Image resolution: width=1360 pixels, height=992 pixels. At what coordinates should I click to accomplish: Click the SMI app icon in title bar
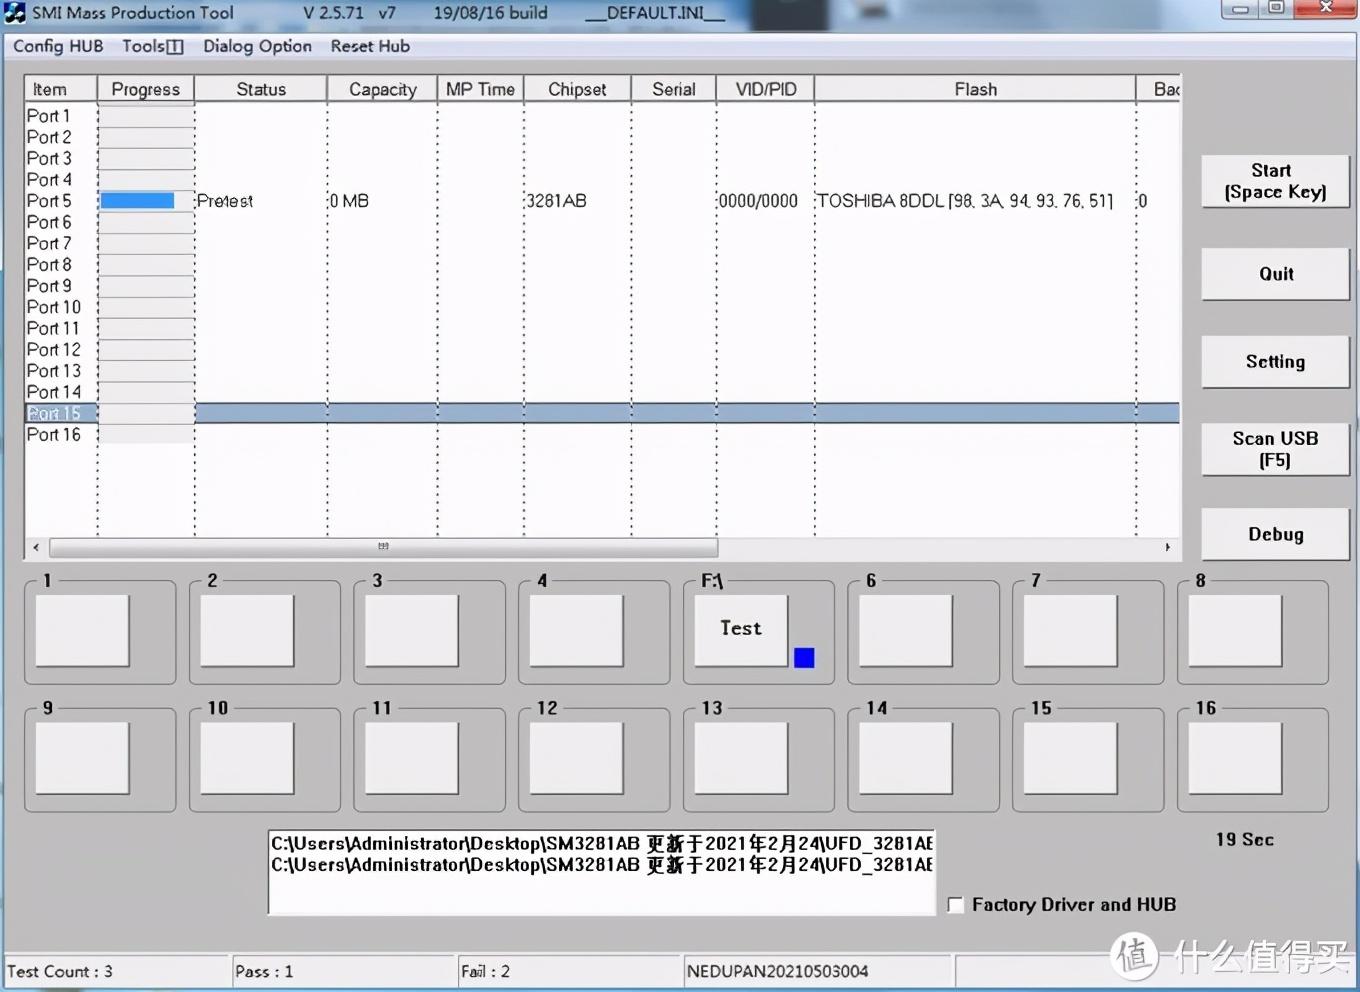click(15, 13)
